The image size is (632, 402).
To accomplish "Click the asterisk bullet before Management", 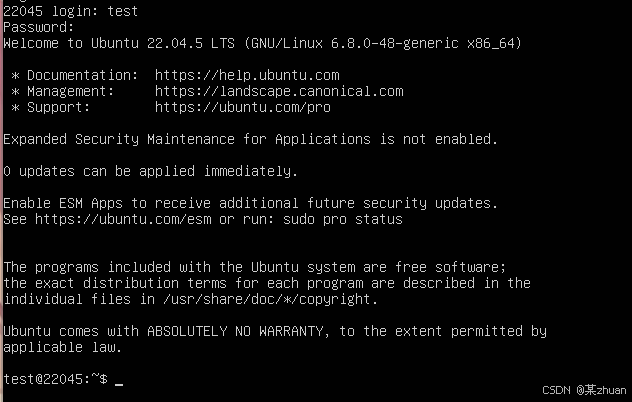I will (x=15, y=92).
